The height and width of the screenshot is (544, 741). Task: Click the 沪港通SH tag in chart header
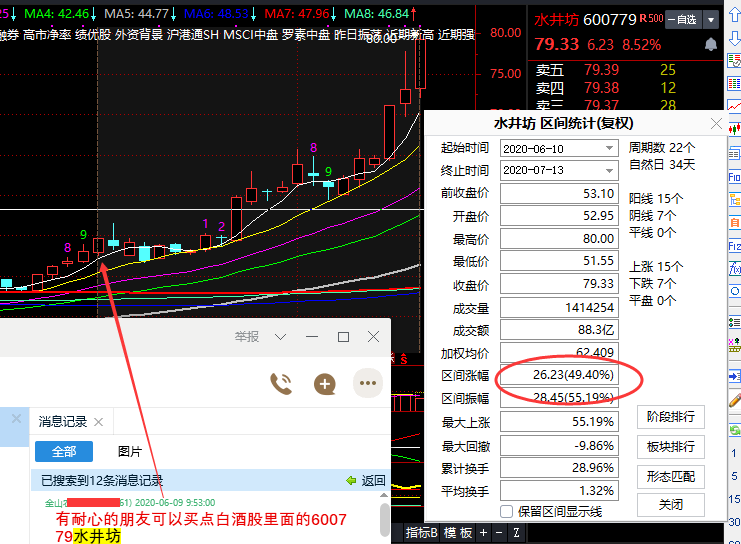(193, 35)
